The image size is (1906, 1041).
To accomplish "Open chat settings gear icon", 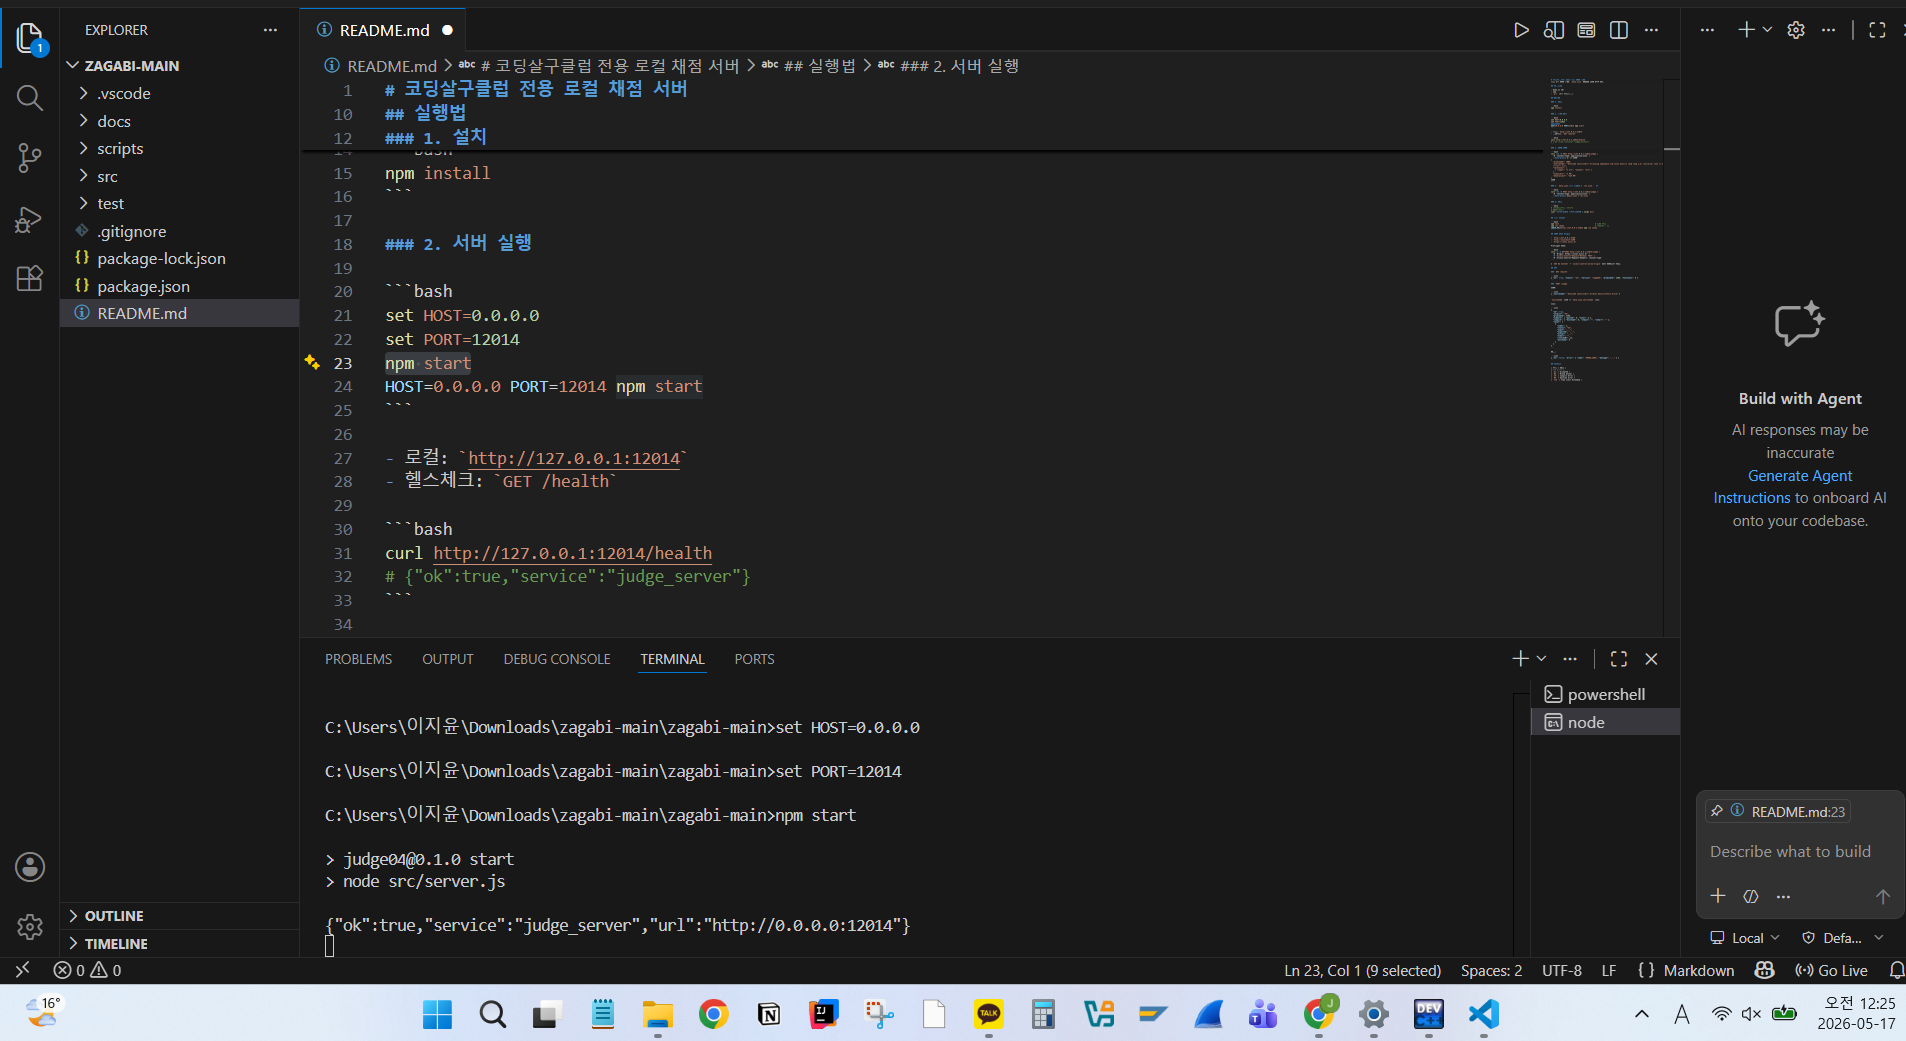I will [x=1796, y=30].
